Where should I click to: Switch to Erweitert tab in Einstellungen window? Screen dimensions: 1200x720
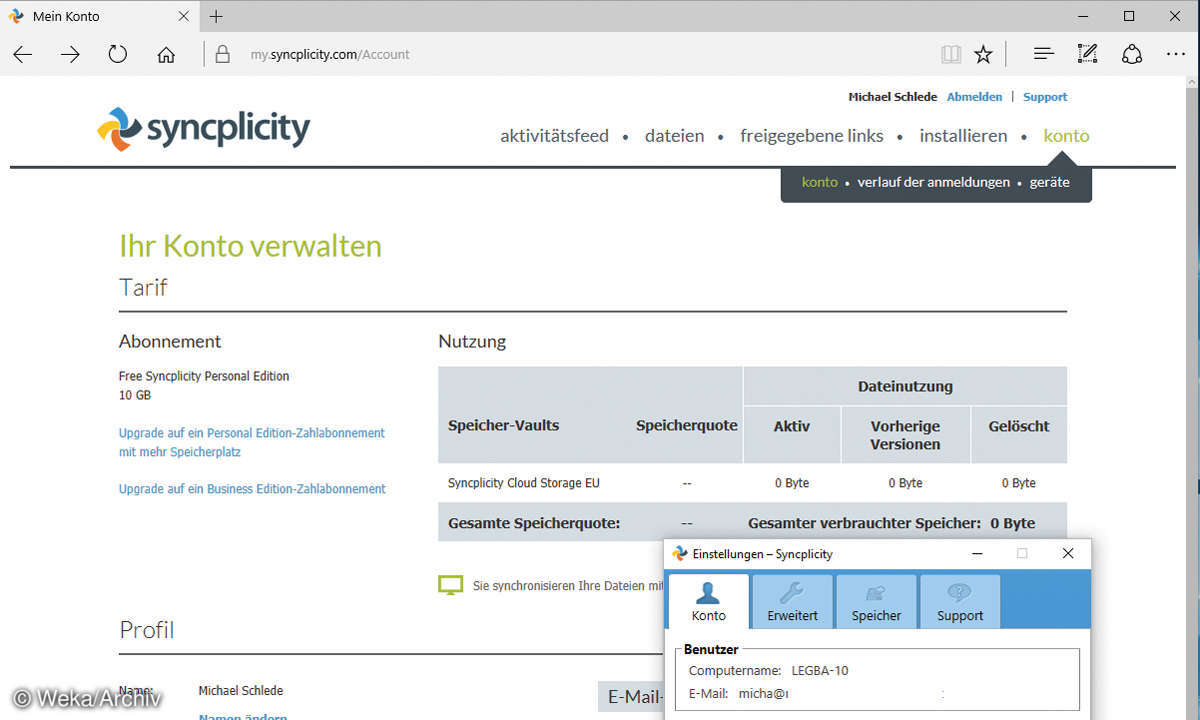pos(792,601)
